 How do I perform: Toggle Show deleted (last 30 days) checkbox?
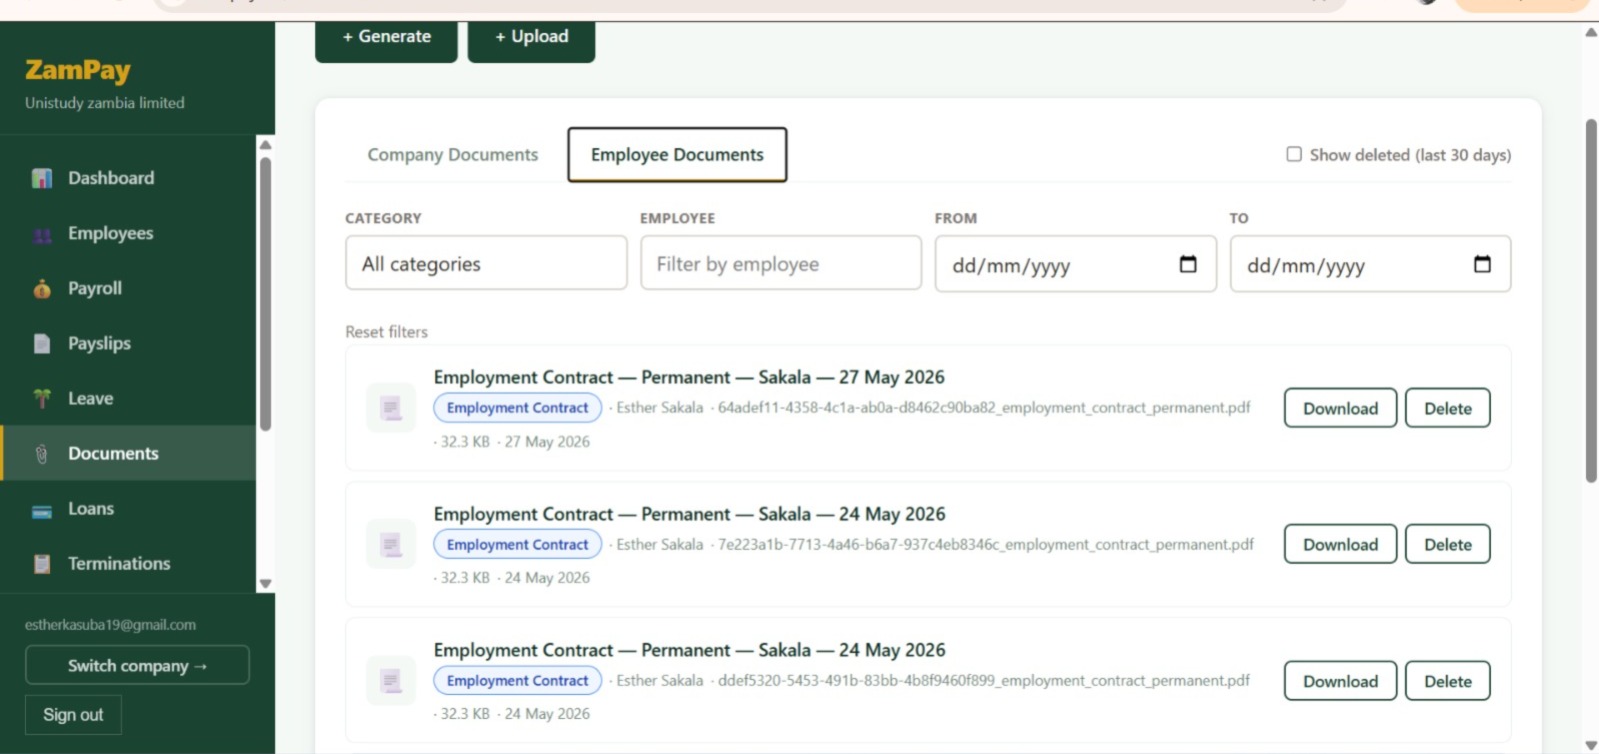(1294, 154)
